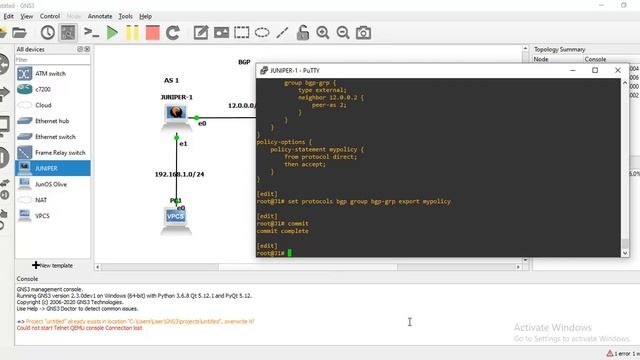This screenshot has height=360, width=640.
Task: Select NAT device in list
Action: click(x=53, y=200)
